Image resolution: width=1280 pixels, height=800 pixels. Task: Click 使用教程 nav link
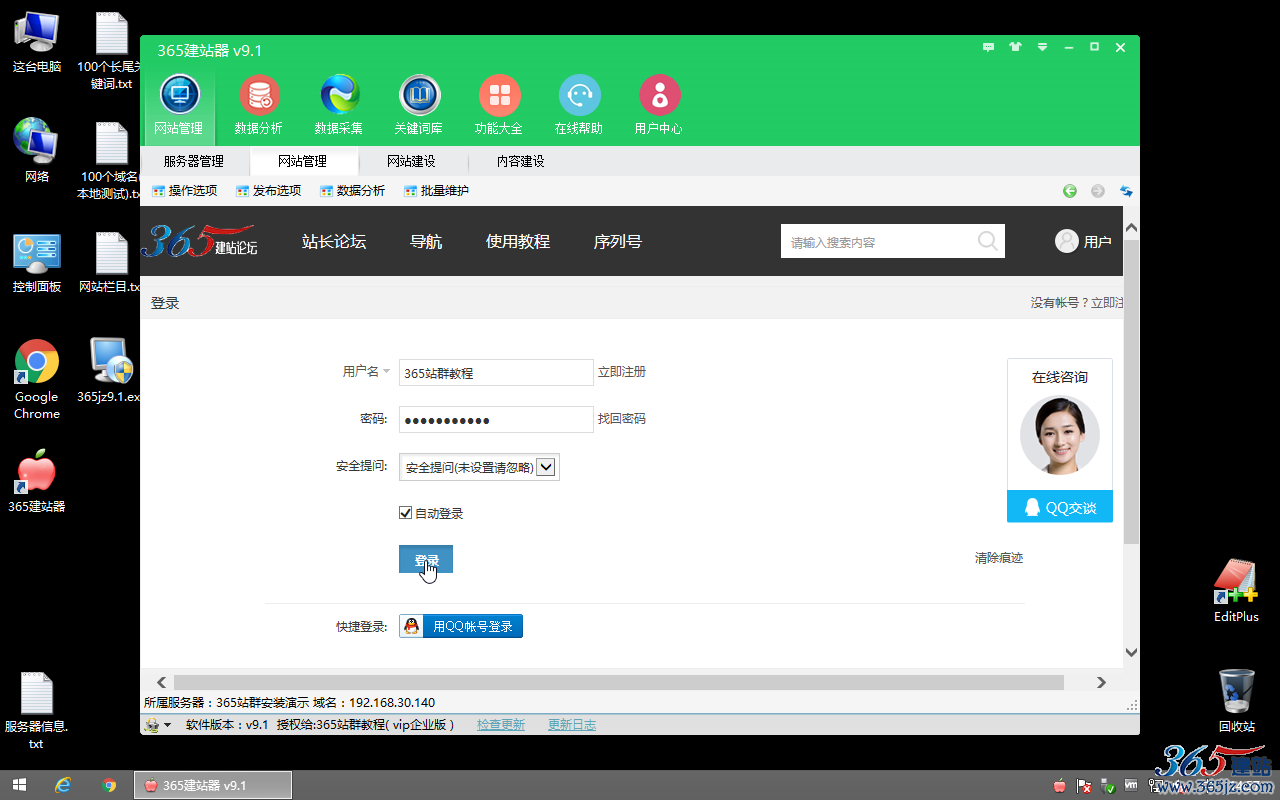point(518,241)
